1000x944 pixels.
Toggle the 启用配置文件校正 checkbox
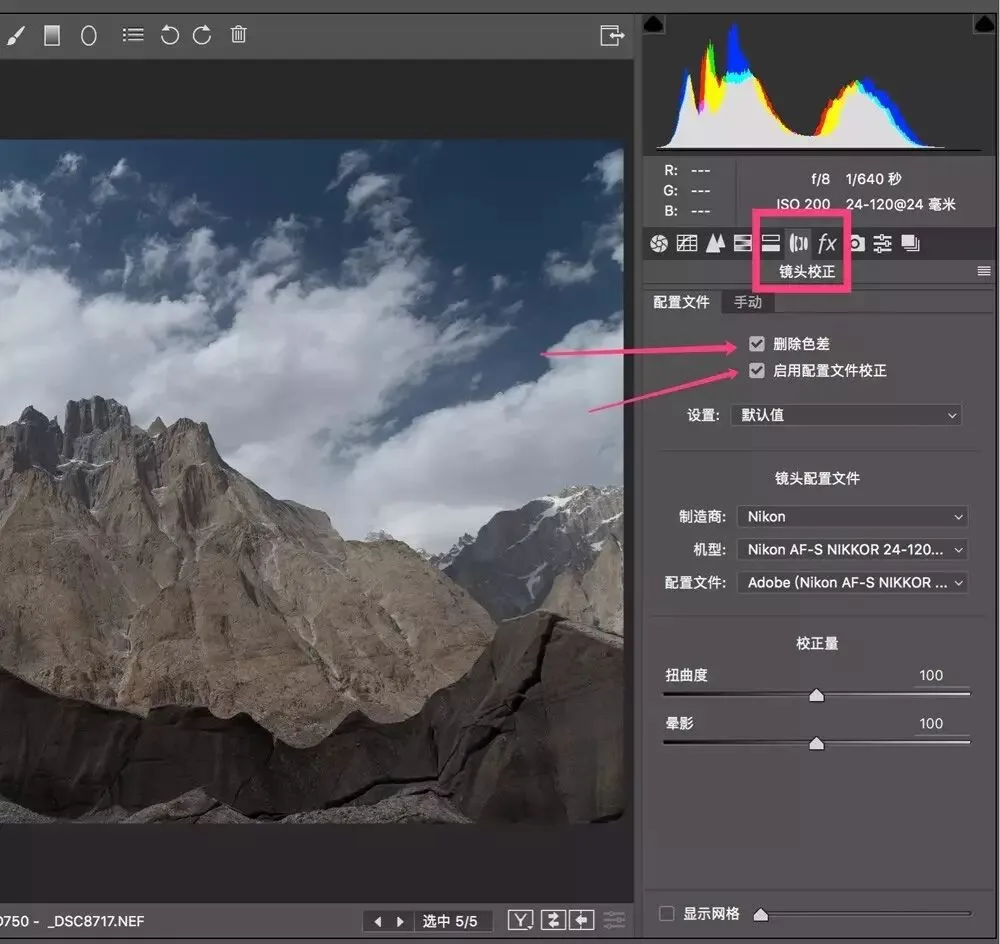coord(756,371)
